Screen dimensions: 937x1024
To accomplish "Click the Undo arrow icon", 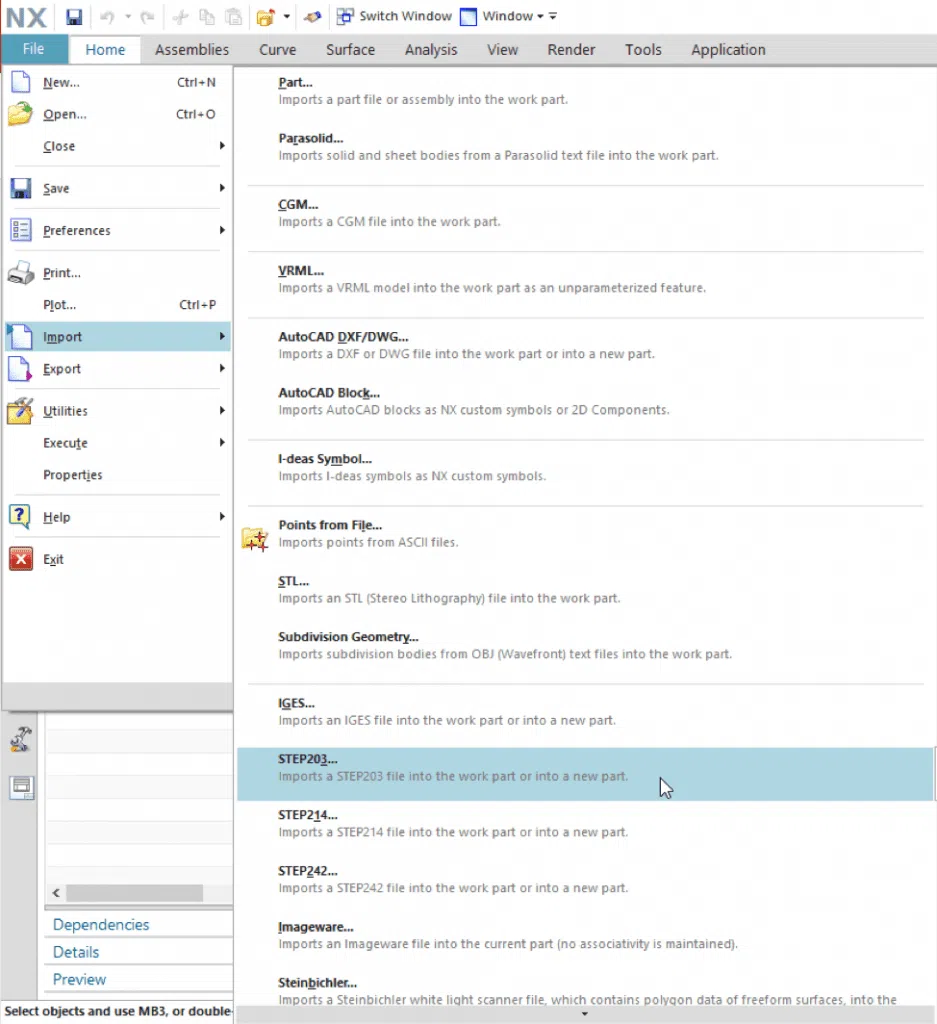I will point(107,17).
